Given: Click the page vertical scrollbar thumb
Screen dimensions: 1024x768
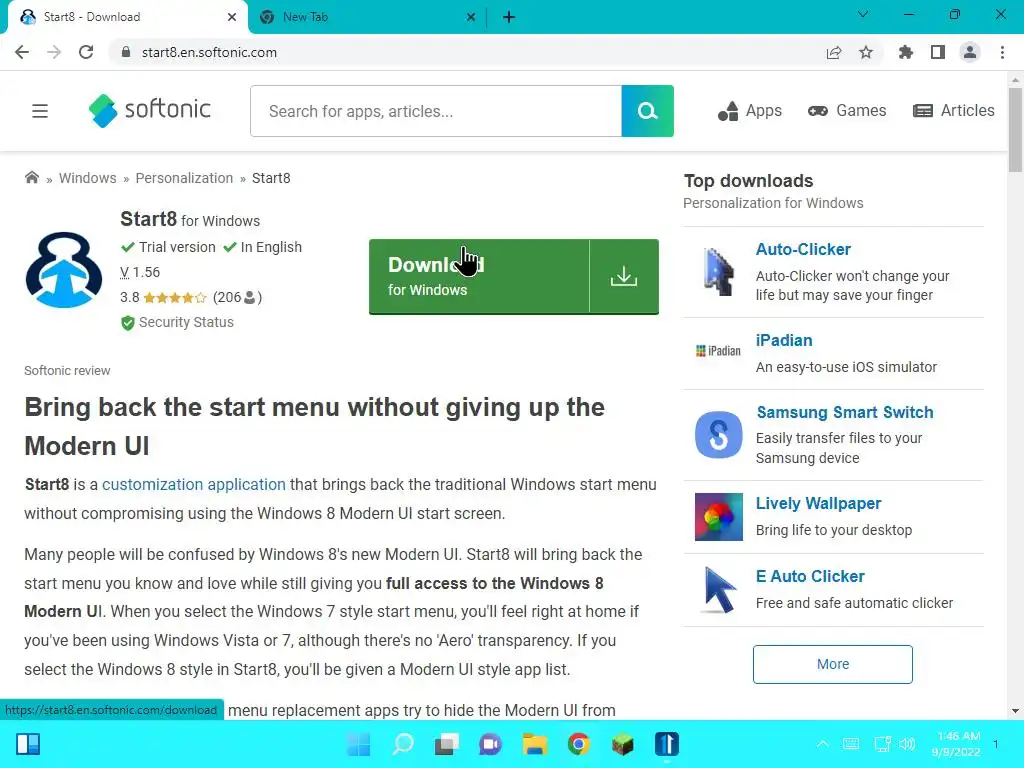Looking at the screenshot, I should (1015, 130).
